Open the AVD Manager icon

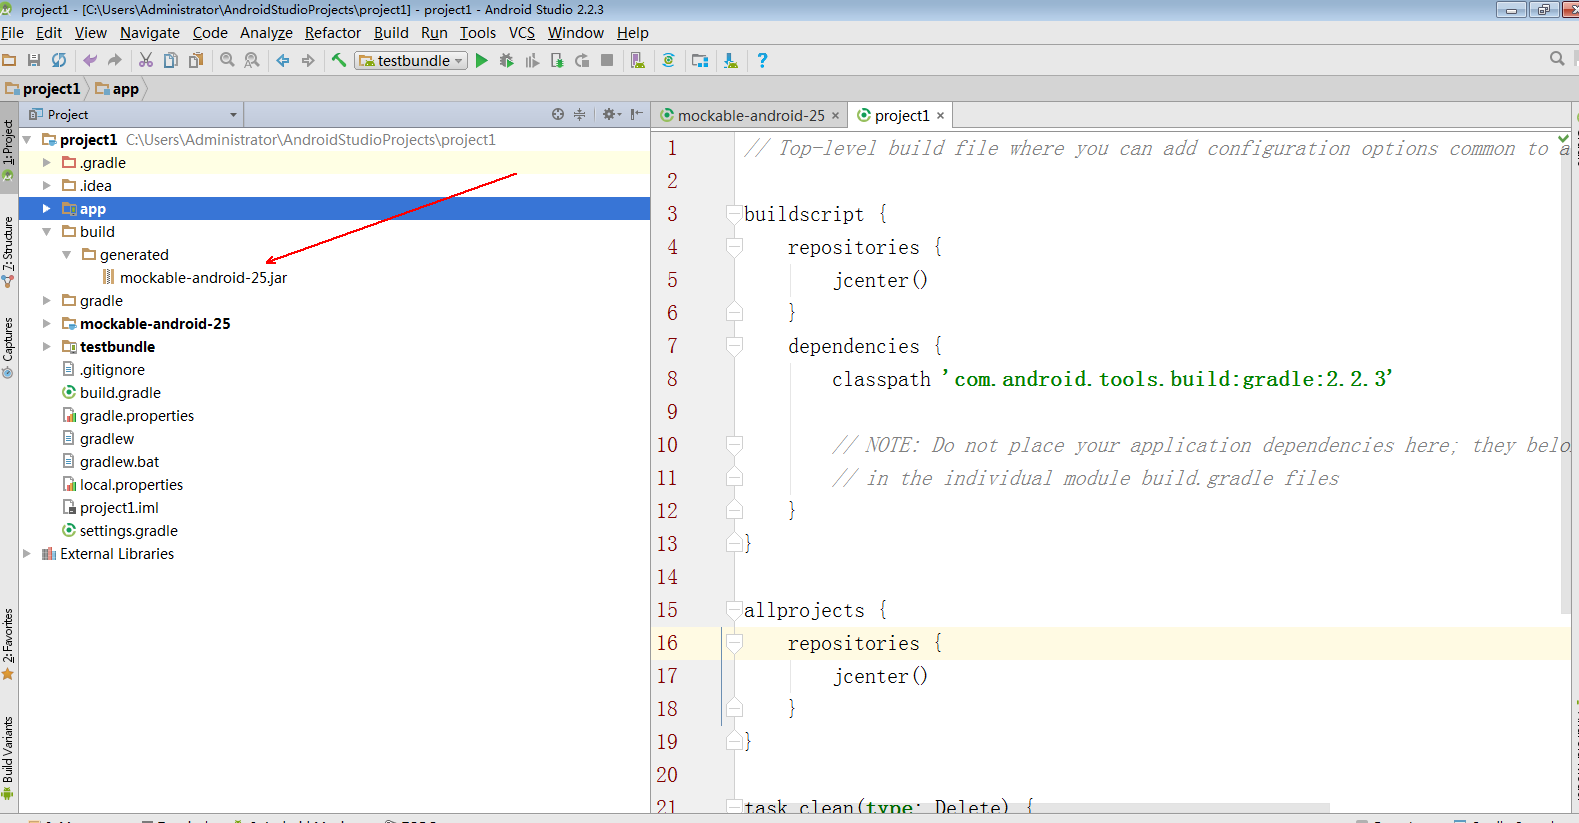[x=638, y=60]
